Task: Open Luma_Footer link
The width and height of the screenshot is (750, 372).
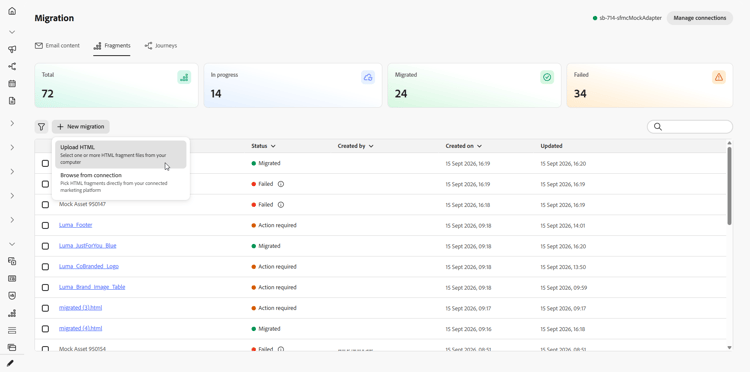Action: (76, 225)
